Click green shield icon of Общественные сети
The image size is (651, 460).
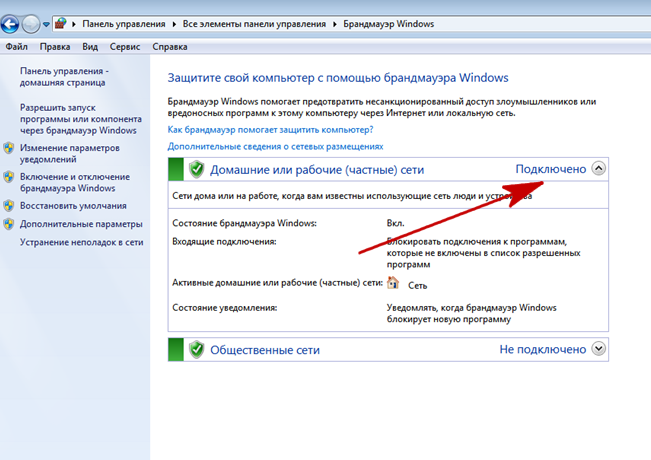[x=196, y=350]
